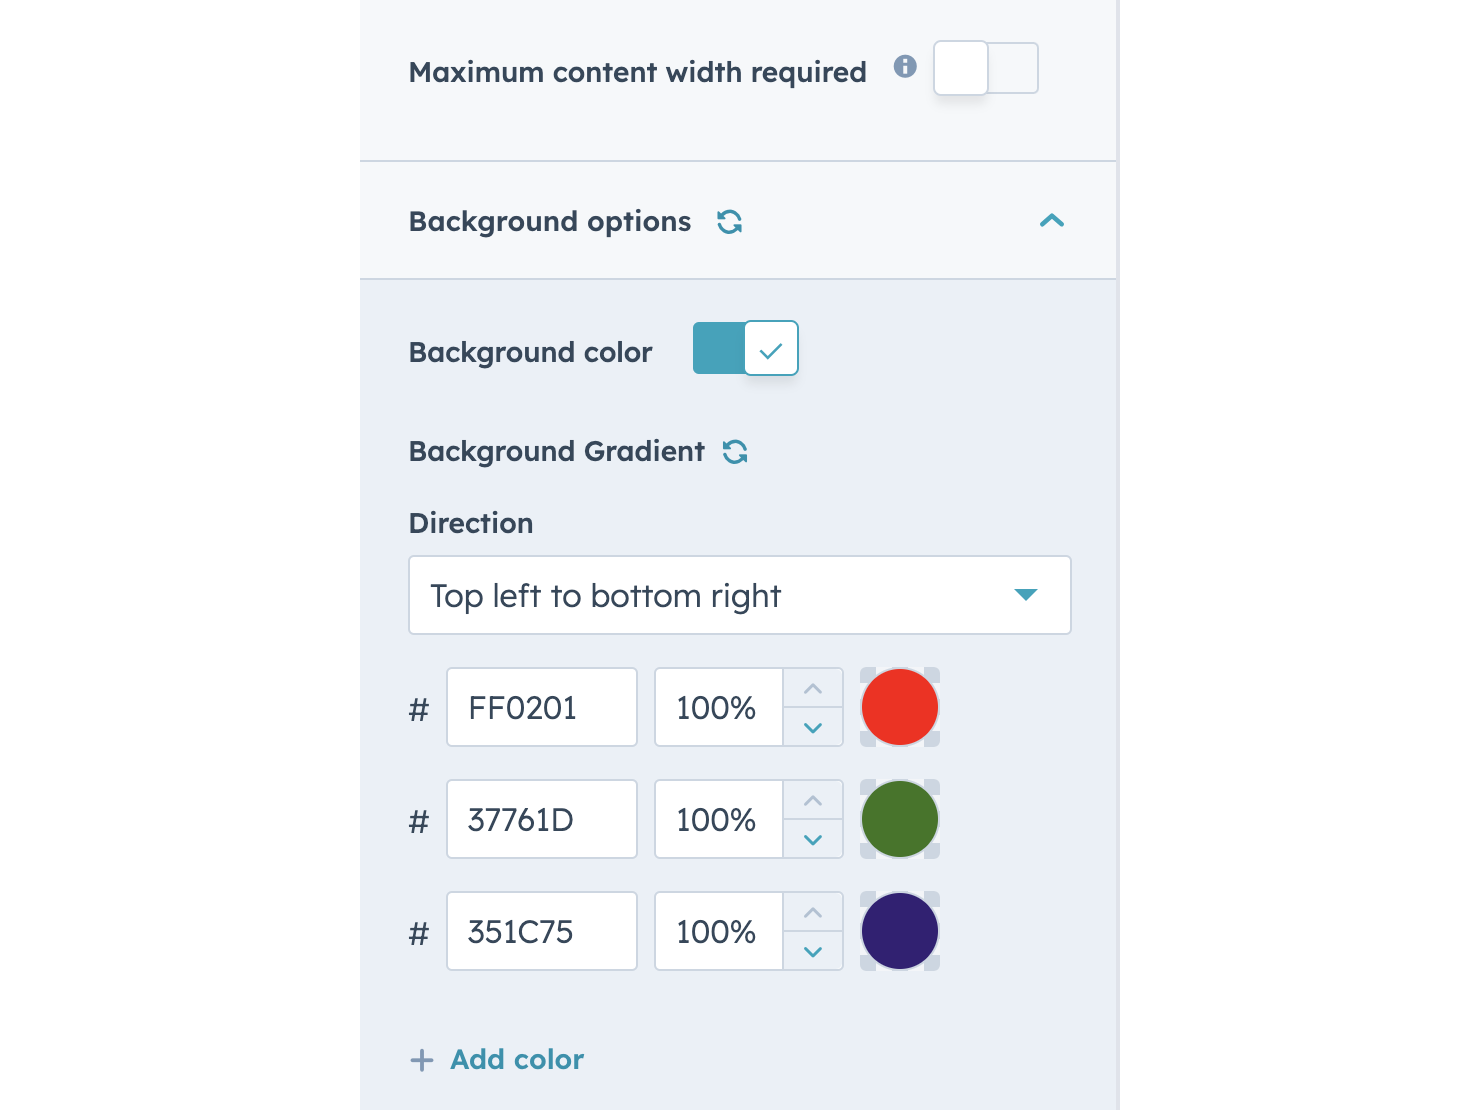Reset the Background Gradient settings

point(736,452)
